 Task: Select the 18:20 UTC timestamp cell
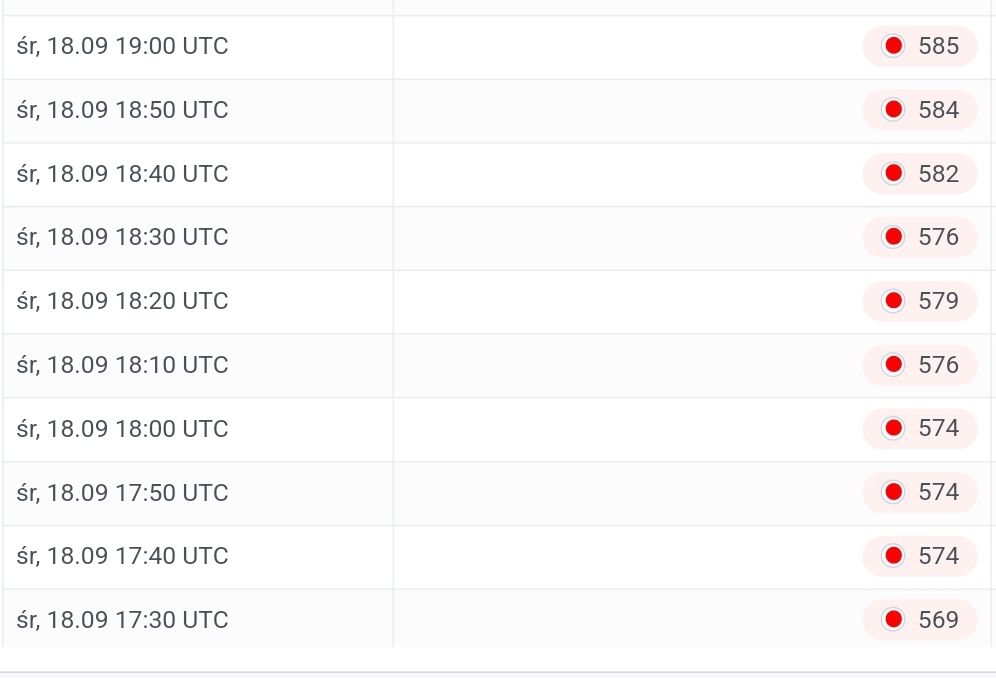coord(123,301)
